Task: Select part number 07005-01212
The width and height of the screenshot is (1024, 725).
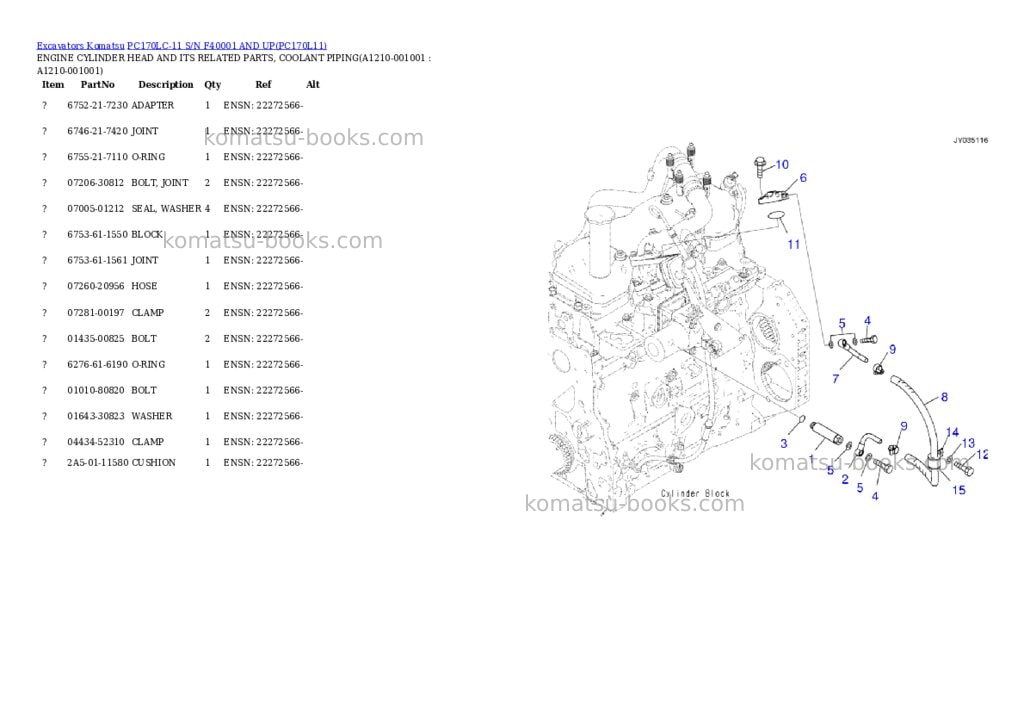Action: click(x=95, y=209)
